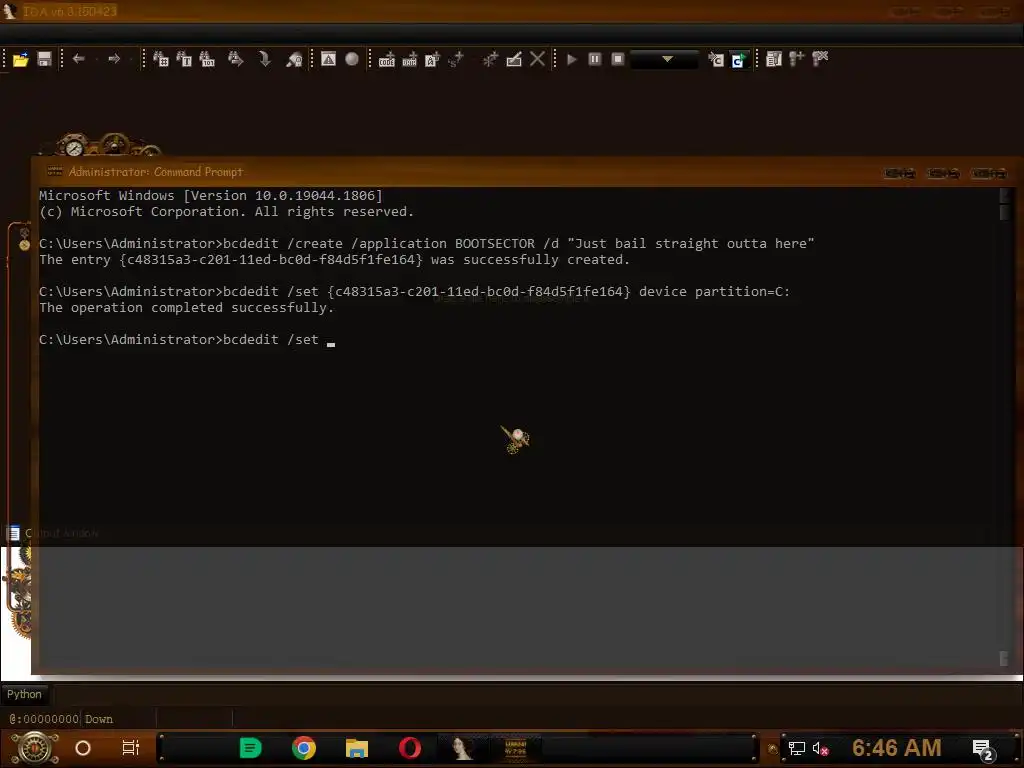1024x768 pixels.
Task: Click the binoculars search icon with grid
Action: (161, 59)
